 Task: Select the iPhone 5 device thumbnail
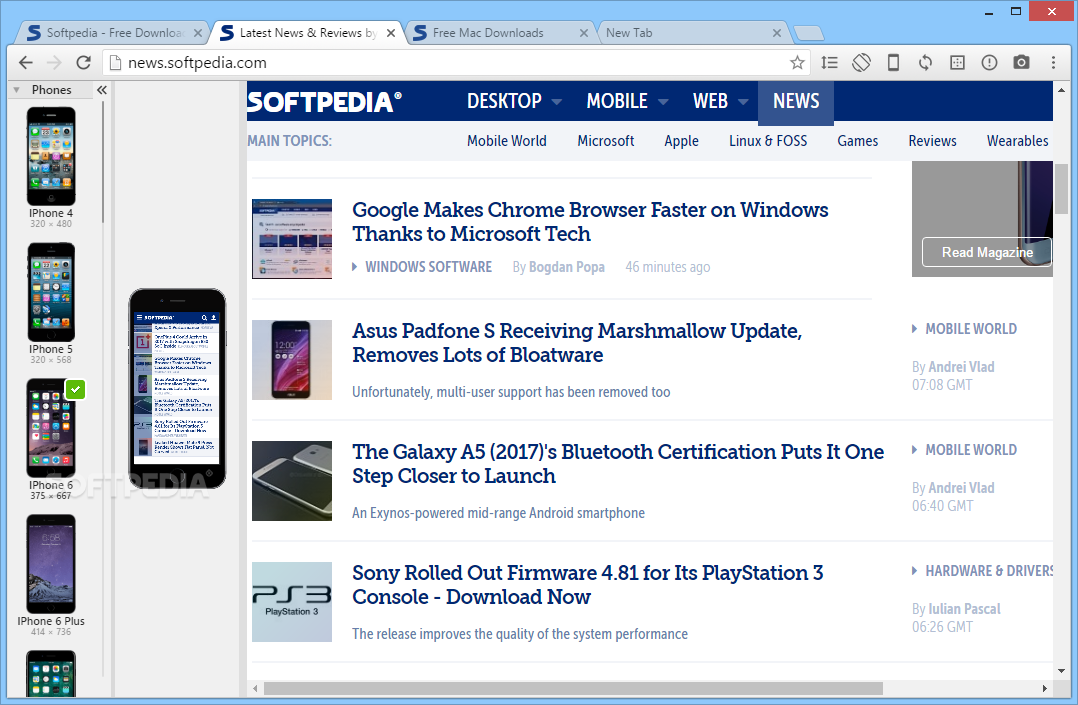click(x=51, y=292)
